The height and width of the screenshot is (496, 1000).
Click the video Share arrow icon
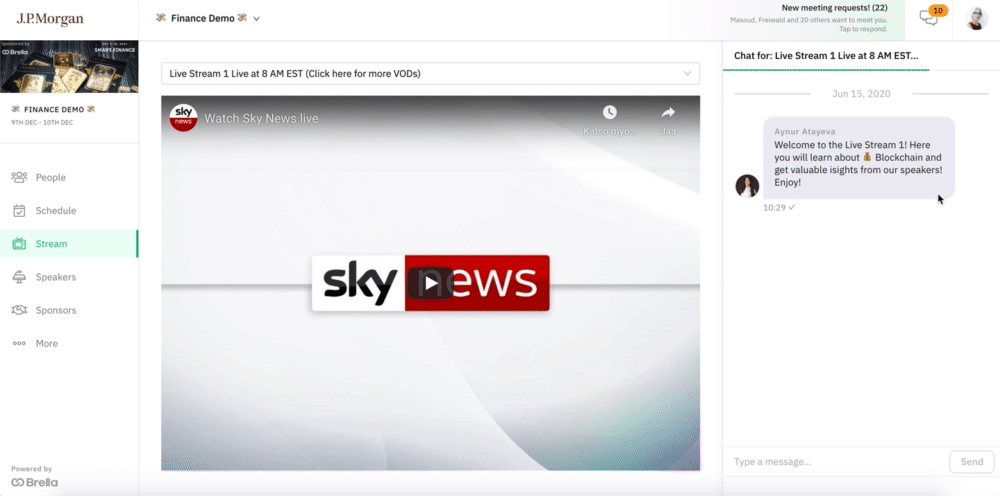pos(668,113)
